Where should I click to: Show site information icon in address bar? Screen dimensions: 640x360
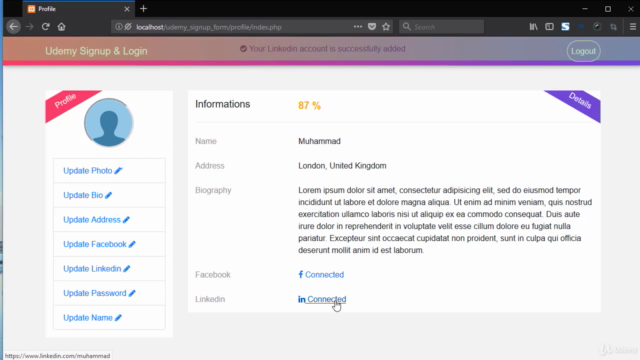click(x=118, y=27)
